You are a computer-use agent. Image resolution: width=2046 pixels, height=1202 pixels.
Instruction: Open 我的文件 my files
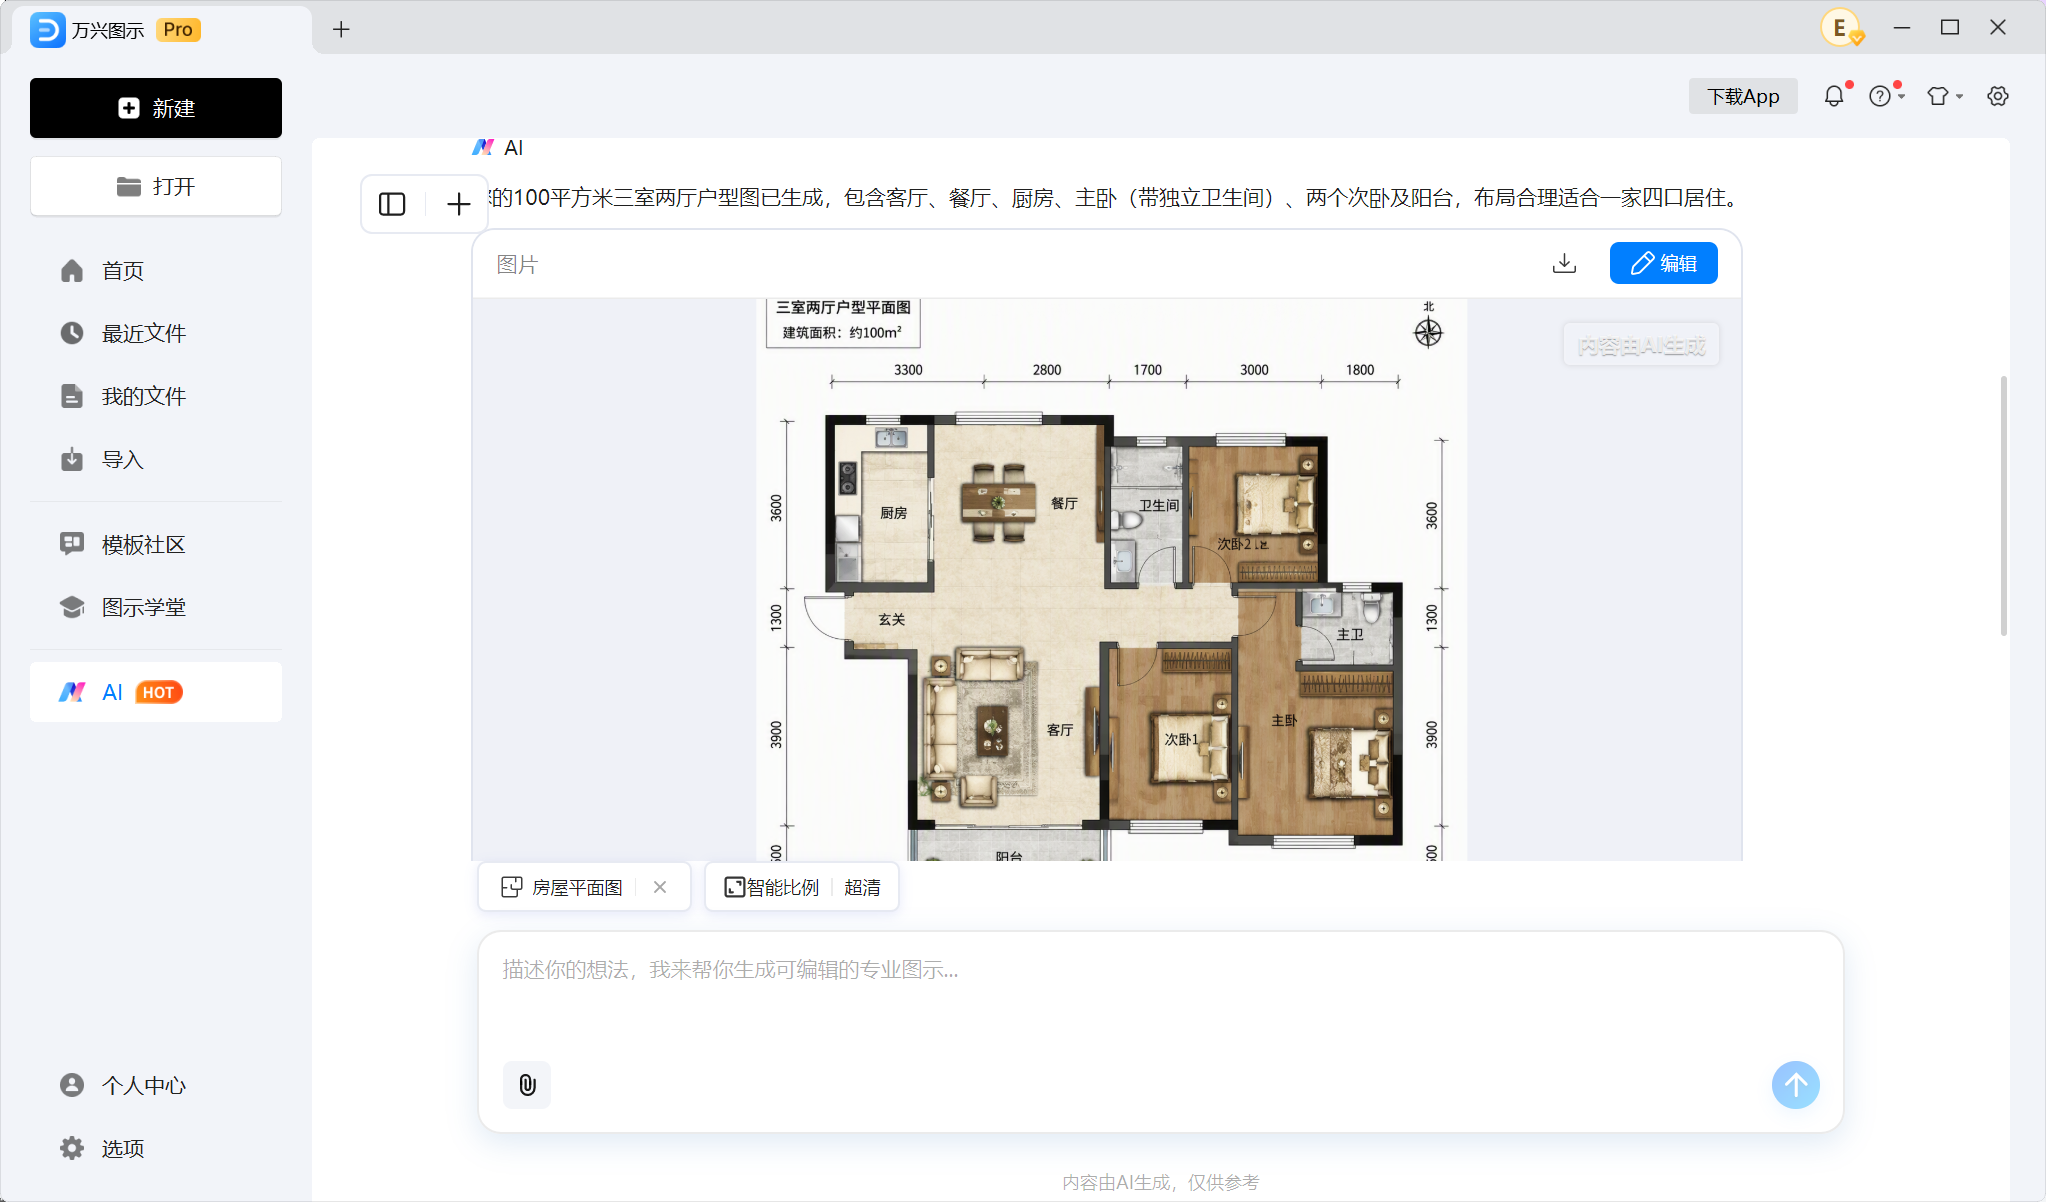[156, 396]
